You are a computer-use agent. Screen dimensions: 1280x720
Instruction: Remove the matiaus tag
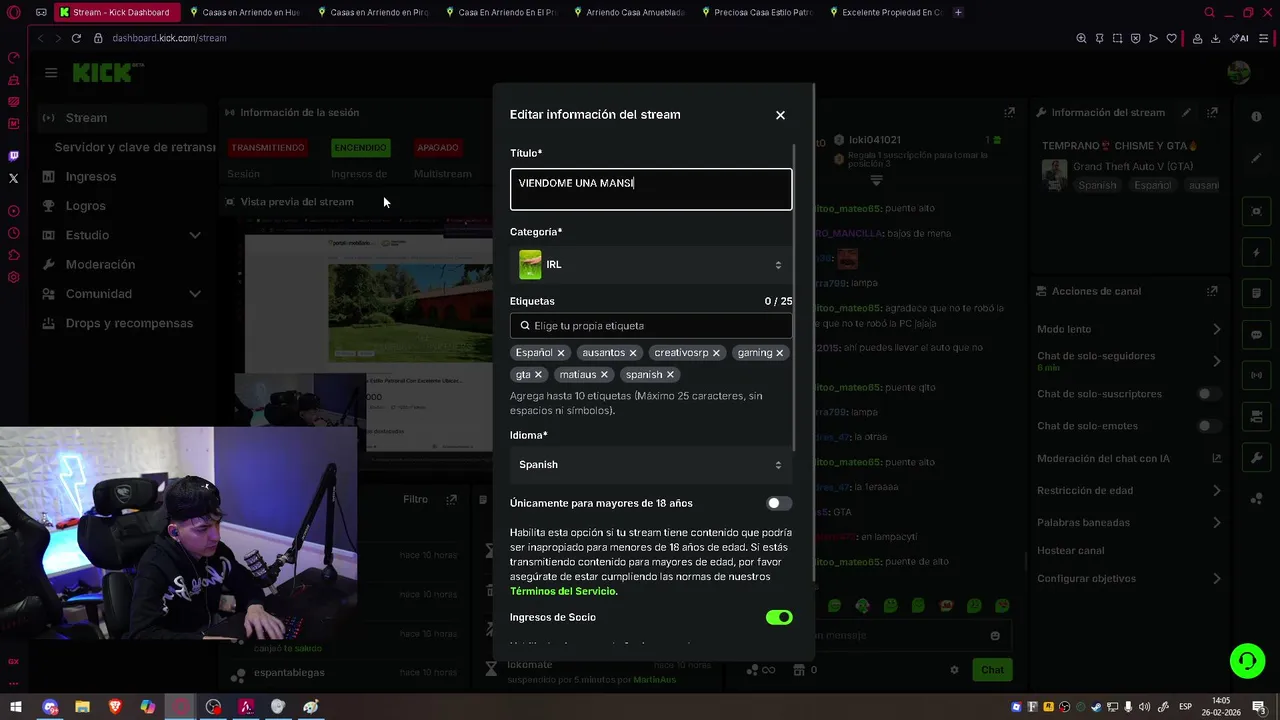tap(604, 375)
